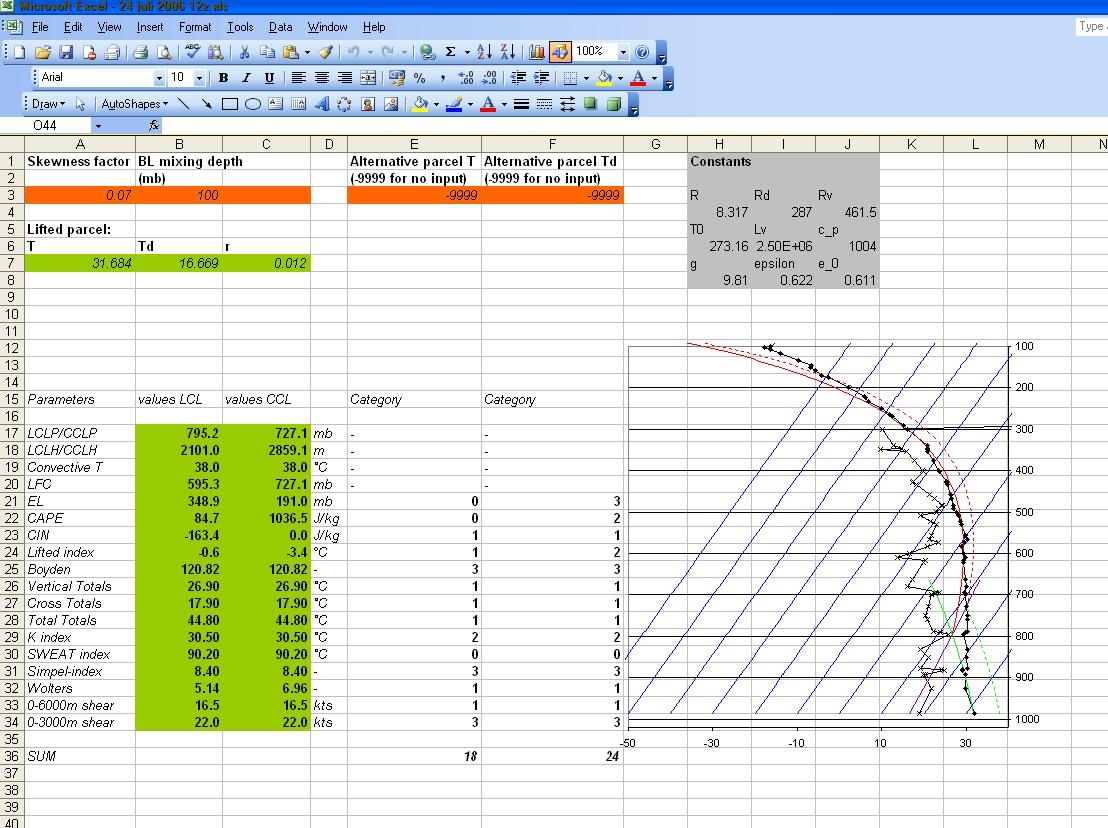Image resolution: width=1108 pixels, height=828 pixels.
Task: Apply the yellow Fill Color swatch
Action: tap(604, 78)
